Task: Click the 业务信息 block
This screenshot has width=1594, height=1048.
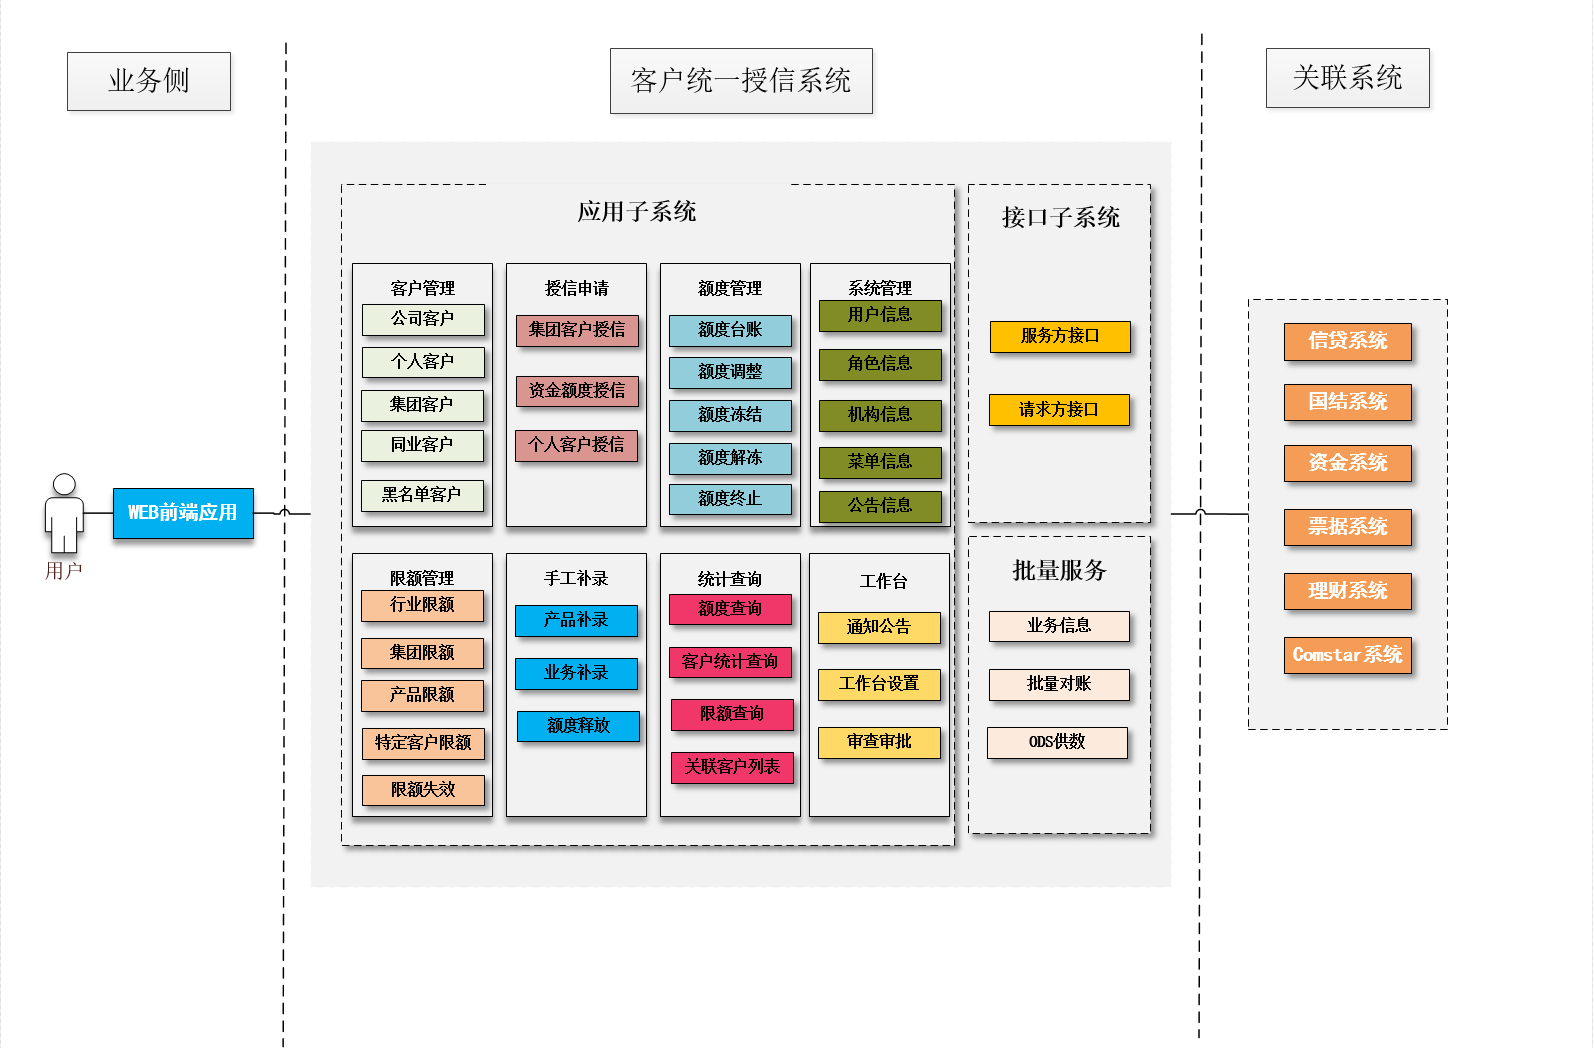Action: (1059, 626)
